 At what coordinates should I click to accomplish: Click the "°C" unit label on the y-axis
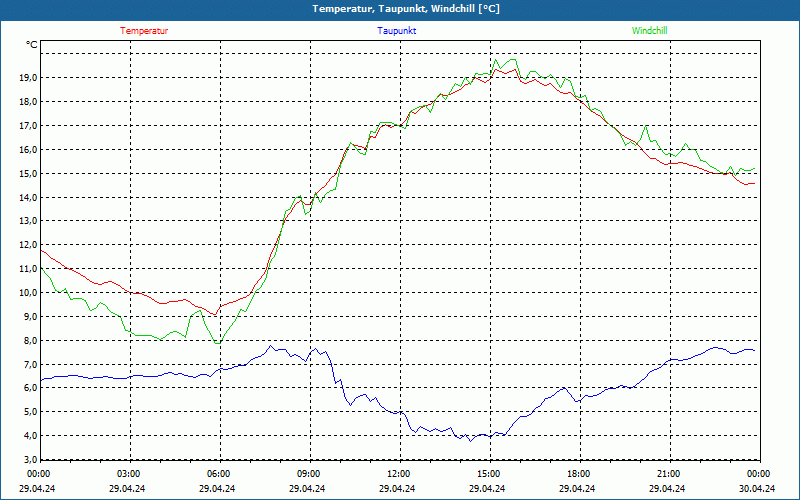click(32, 45)
